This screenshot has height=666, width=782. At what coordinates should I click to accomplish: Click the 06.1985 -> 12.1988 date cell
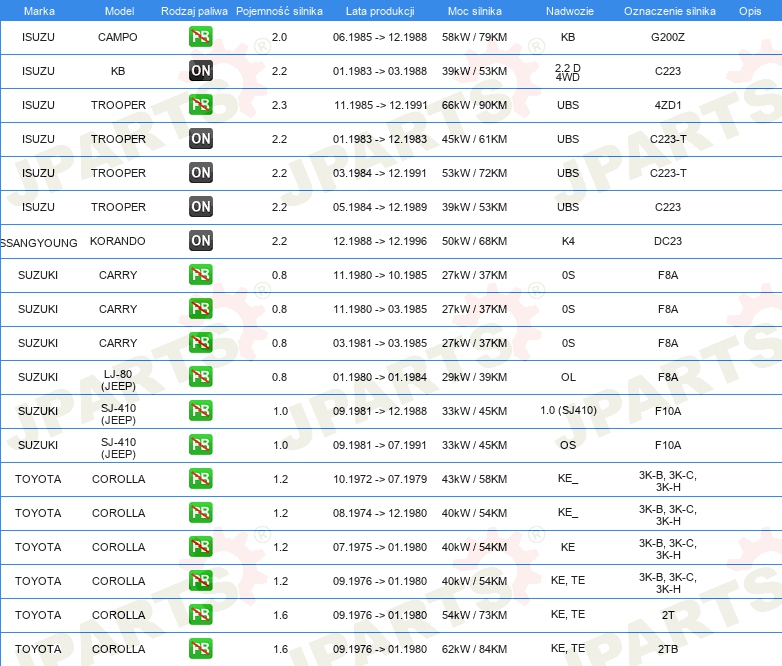click(380, 37)
